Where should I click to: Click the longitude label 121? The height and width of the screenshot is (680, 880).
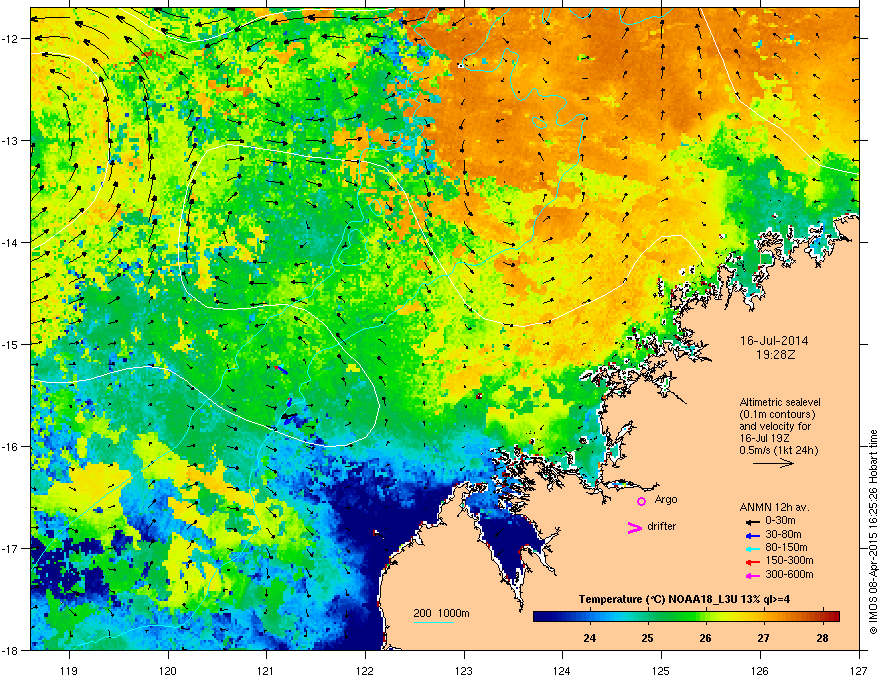pos(266,670)
